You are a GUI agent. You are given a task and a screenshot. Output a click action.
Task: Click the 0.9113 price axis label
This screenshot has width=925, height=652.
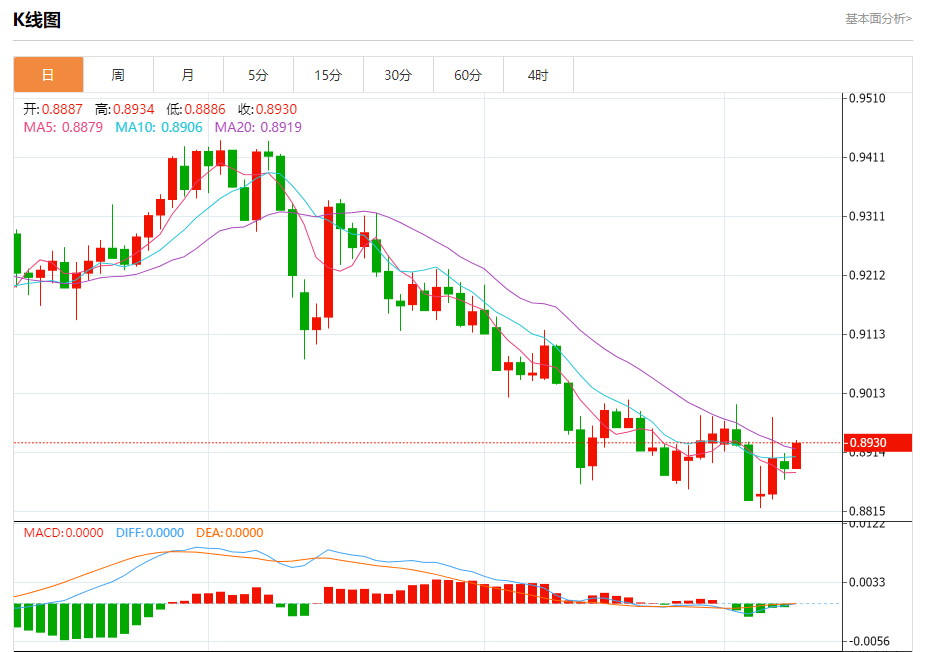pyautogui.click(x=867, y=334)
